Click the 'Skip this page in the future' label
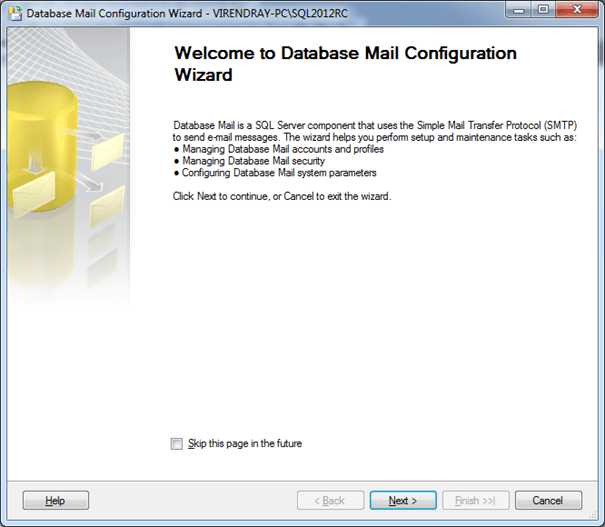 coord(245,444)
